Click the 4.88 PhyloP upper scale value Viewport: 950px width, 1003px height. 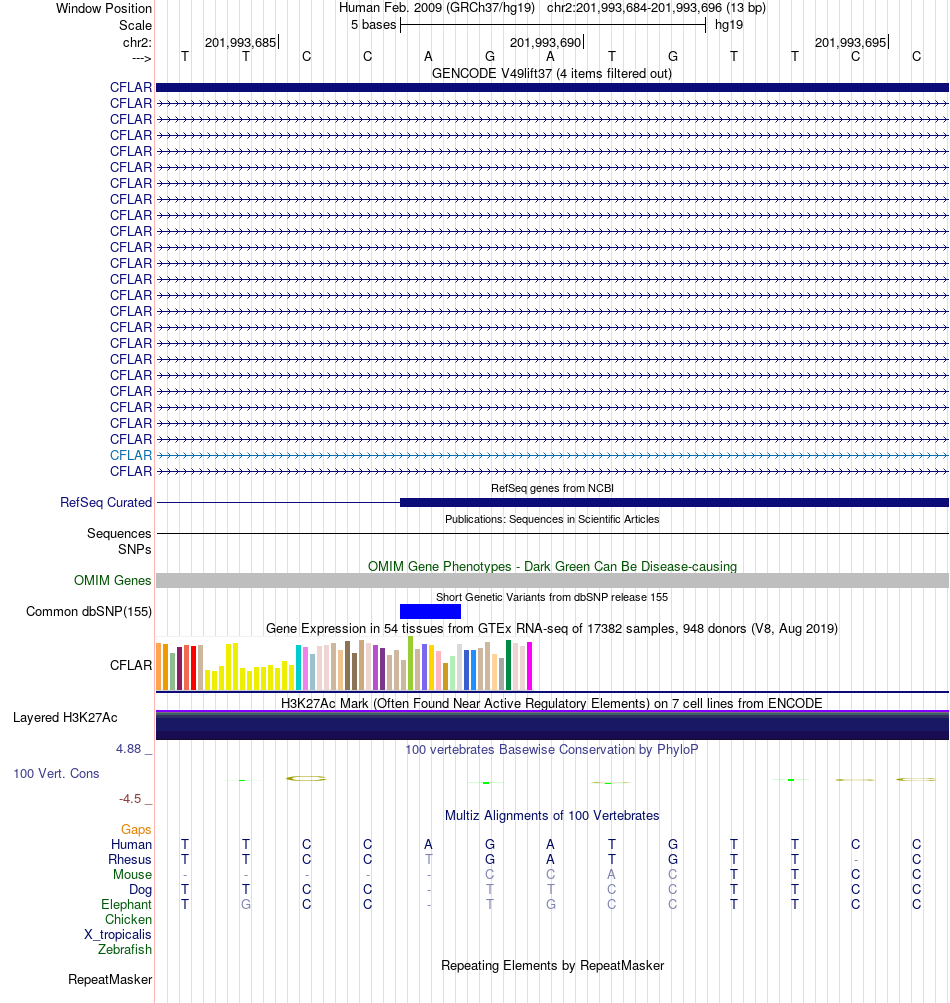129,748
